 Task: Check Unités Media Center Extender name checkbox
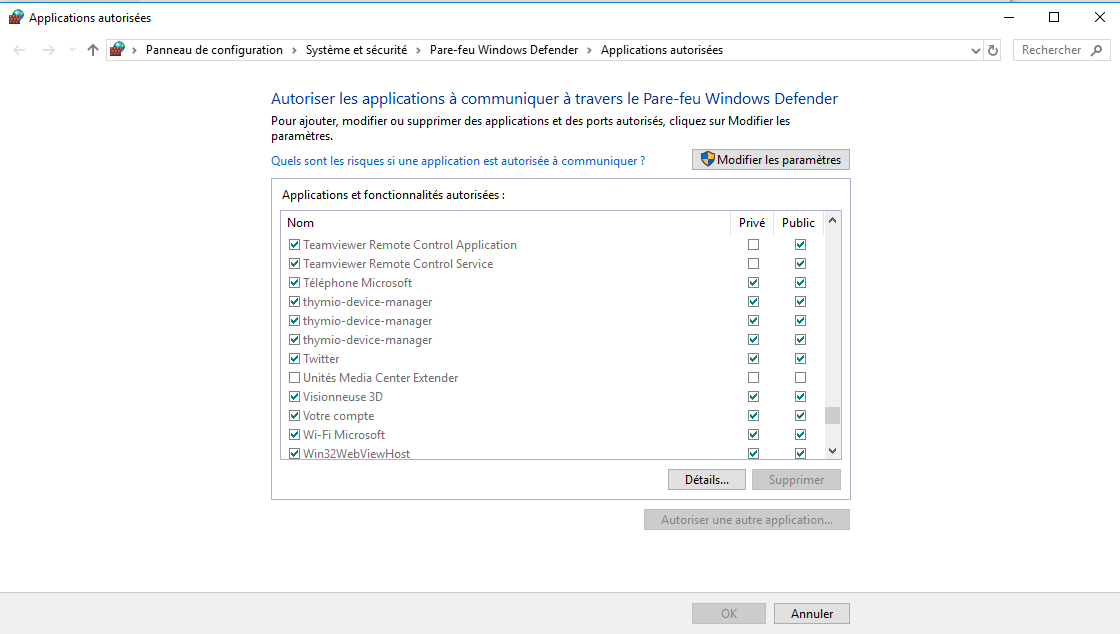(294, 378)
